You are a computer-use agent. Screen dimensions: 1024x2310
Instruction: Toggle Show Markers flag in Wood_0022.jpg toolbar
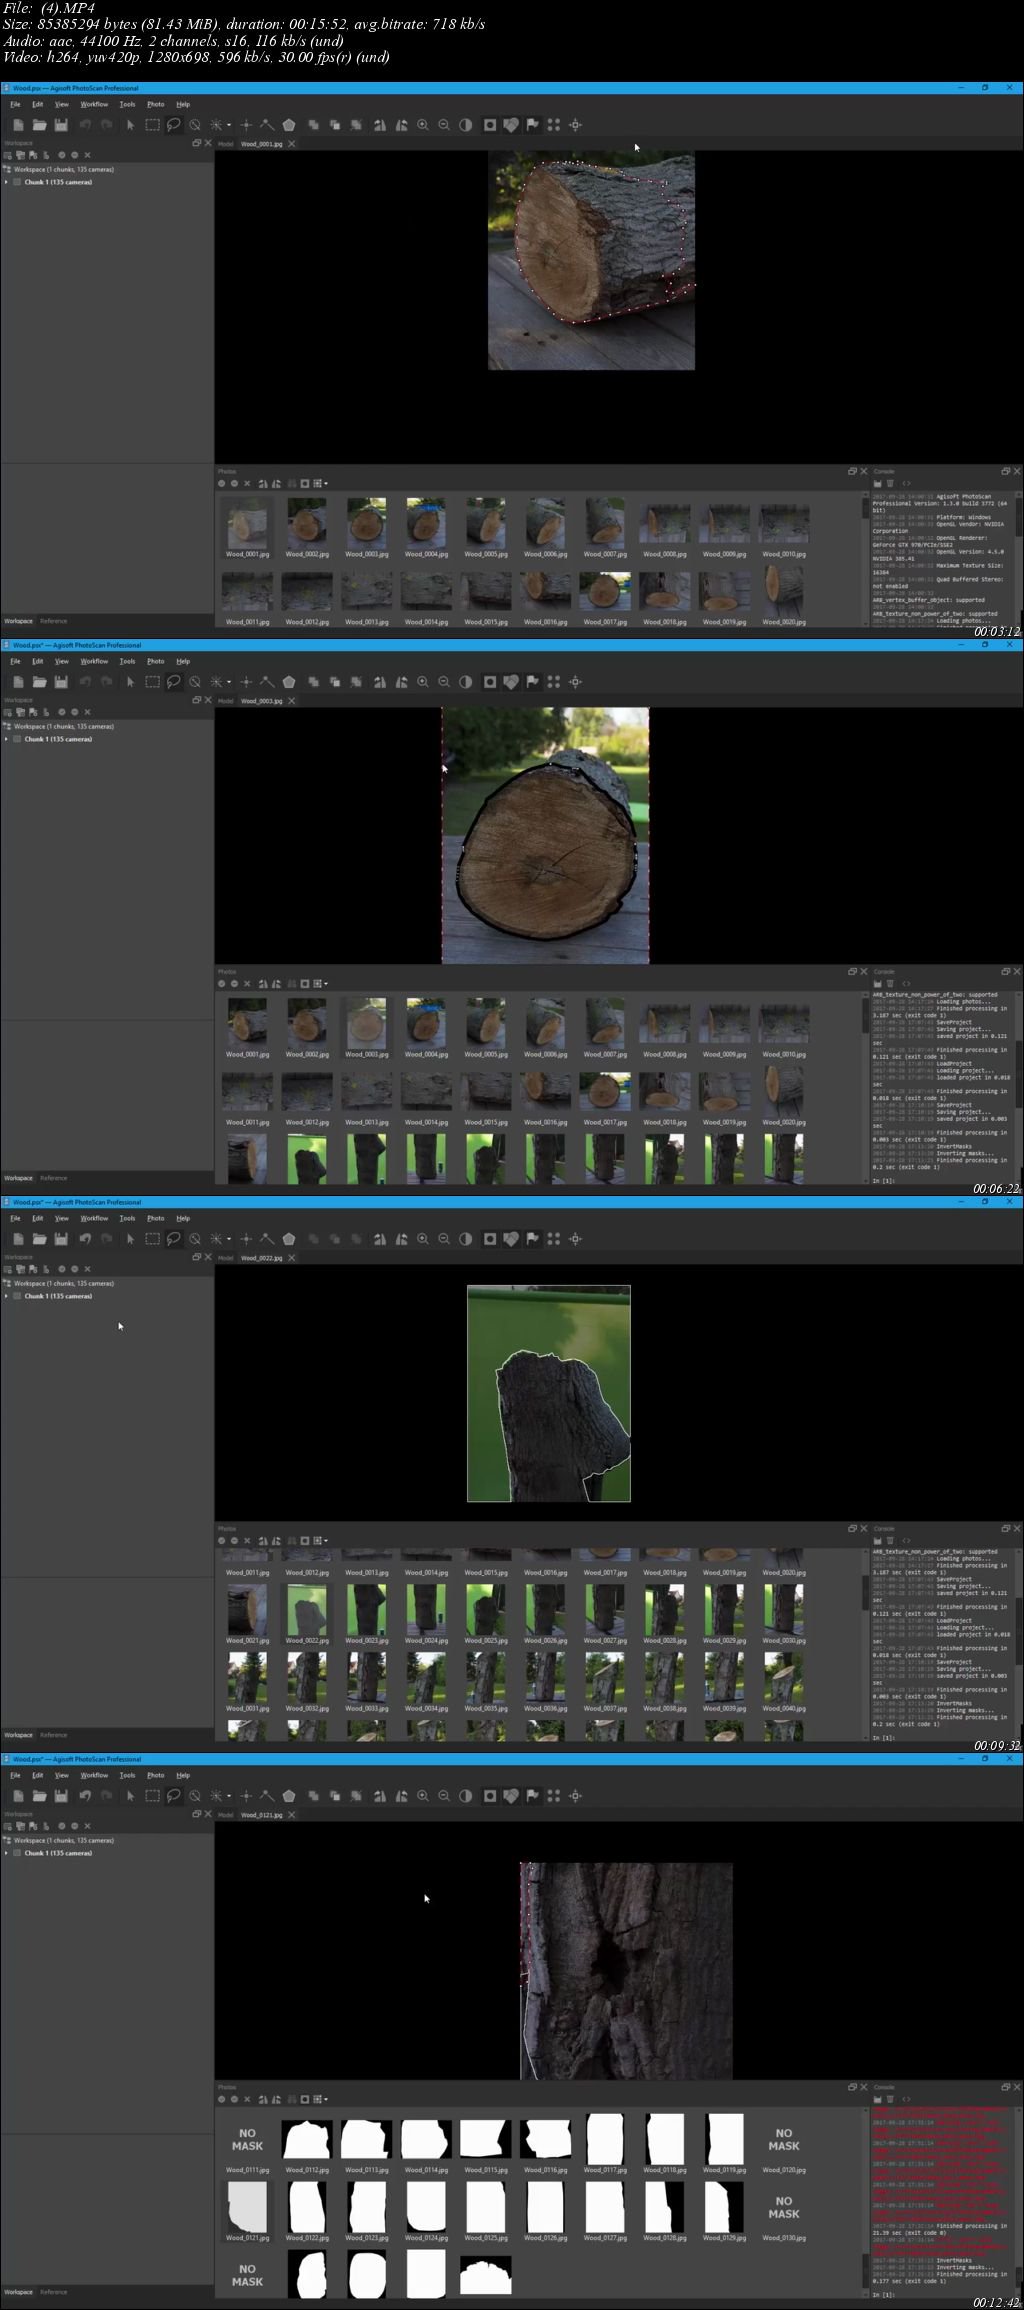coord(533,1239)
